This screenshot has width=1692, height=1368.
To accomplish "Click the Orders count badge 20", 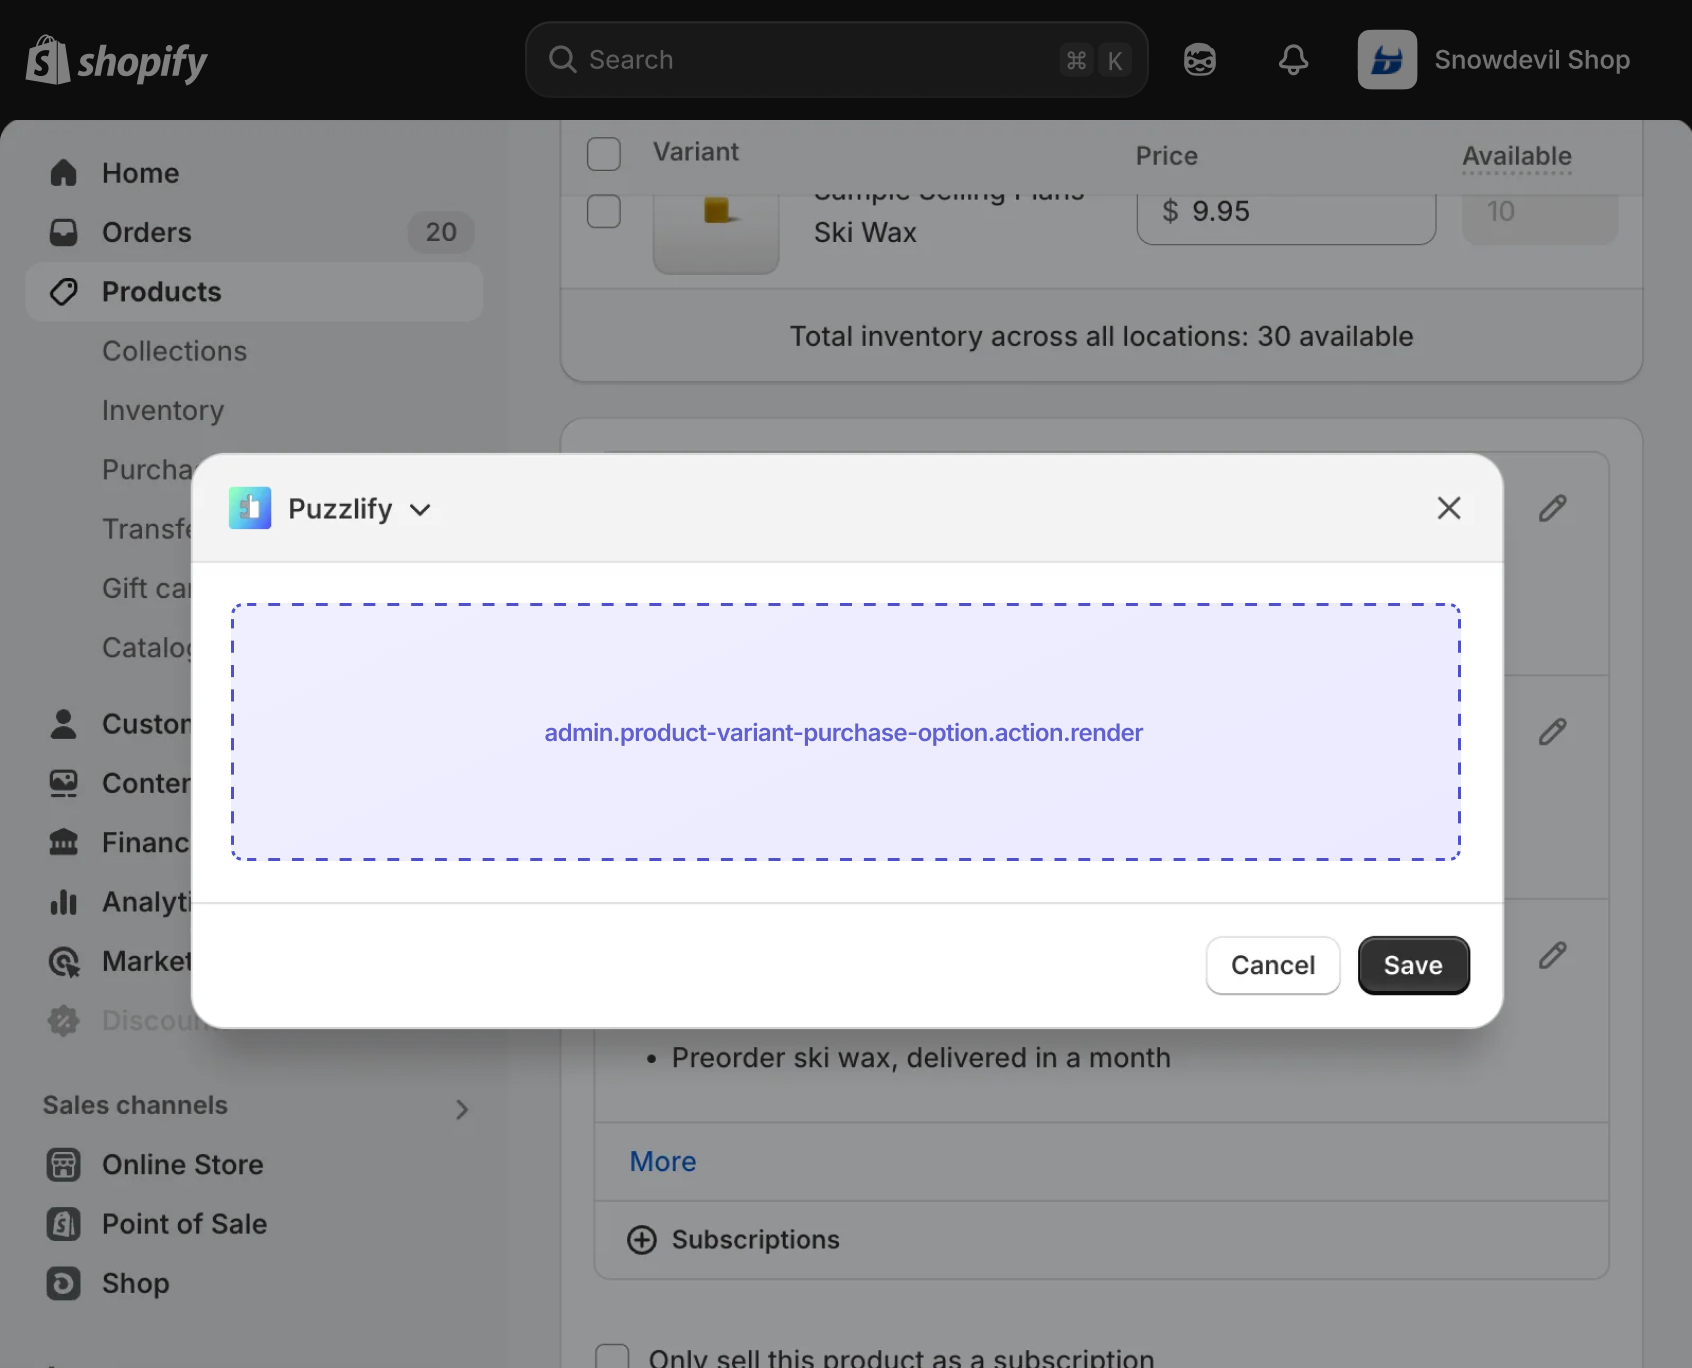I will pos(441,232).
